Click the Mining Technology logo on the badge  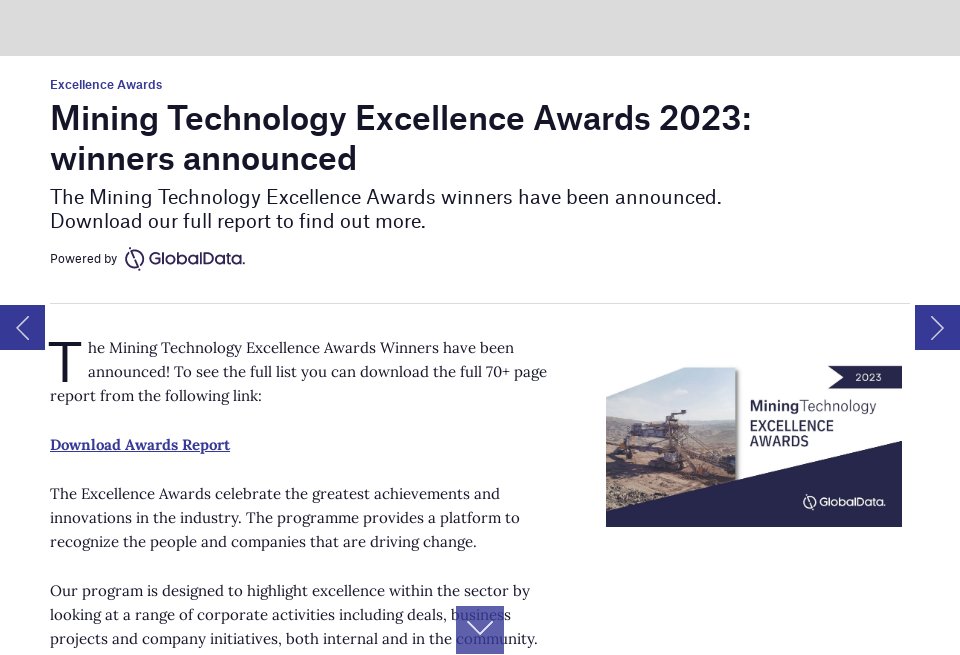click(x=812, y=406)
